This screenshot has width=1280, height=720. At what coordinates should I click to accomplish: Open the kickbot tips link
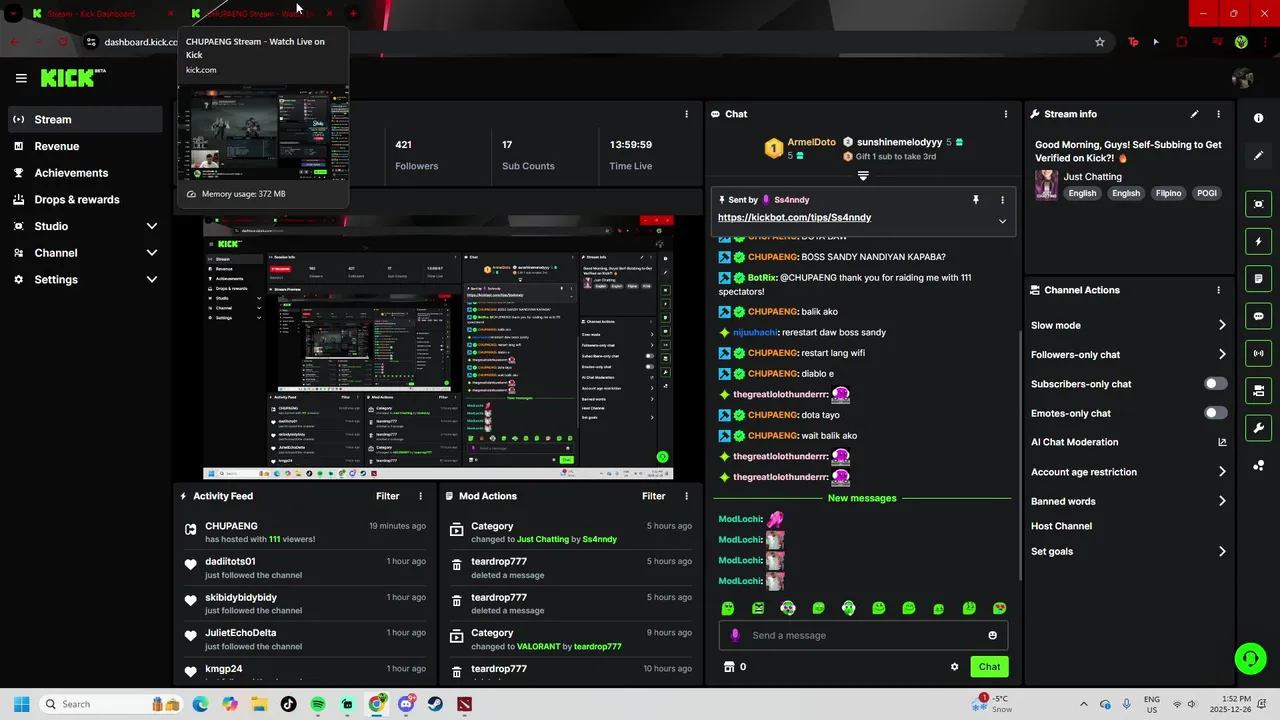coord(794,217)
